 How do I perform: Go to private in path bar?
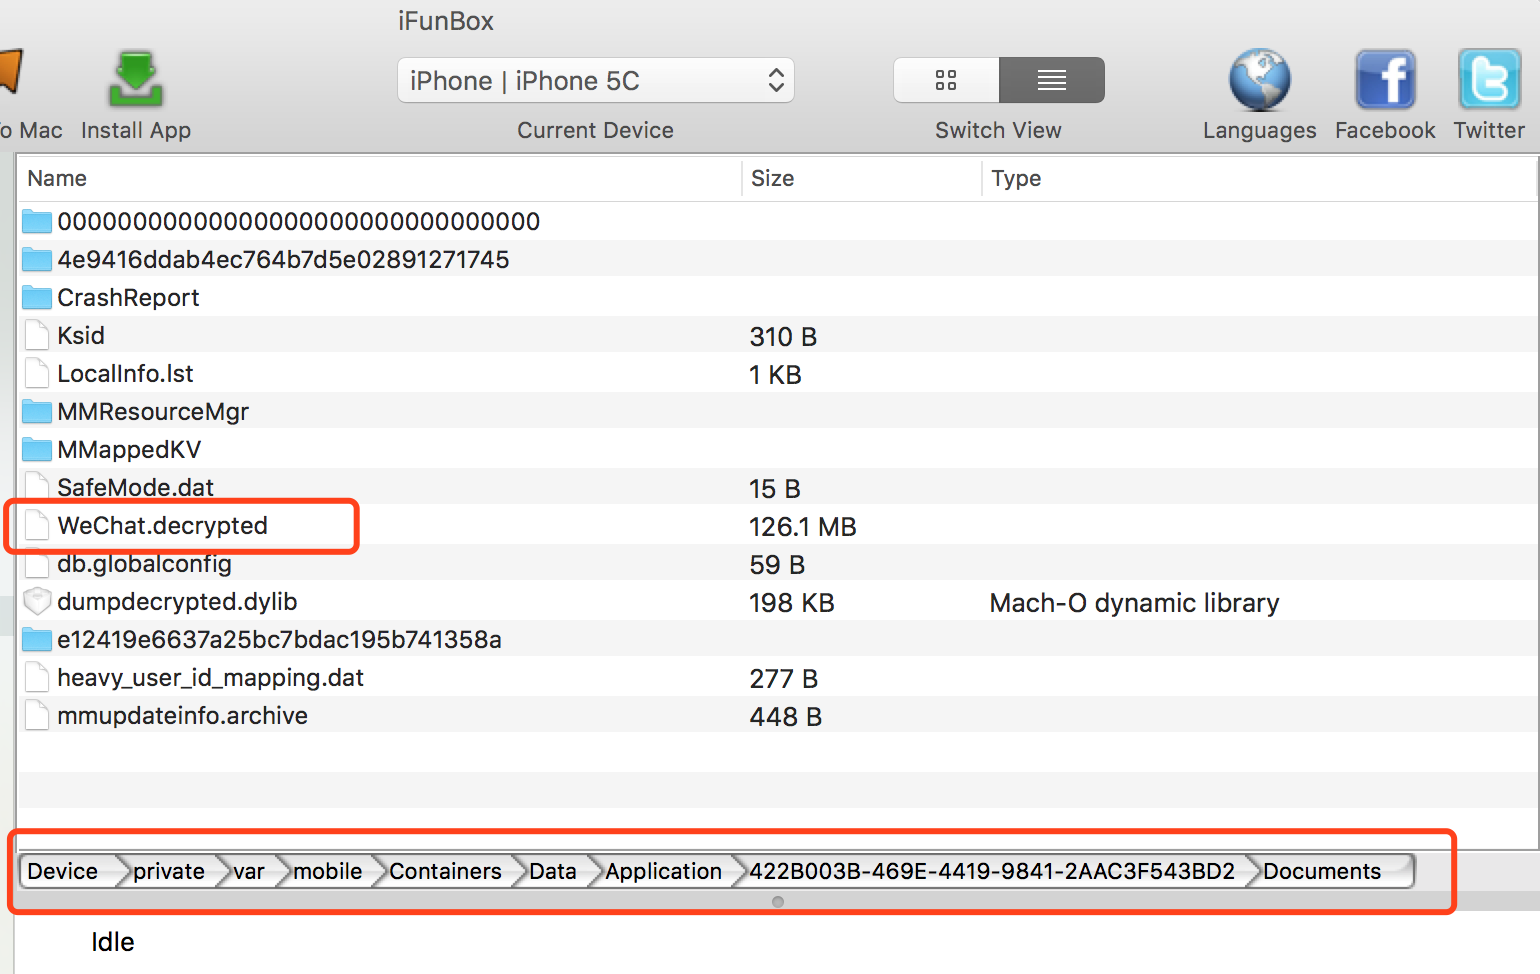pos(169,871)
